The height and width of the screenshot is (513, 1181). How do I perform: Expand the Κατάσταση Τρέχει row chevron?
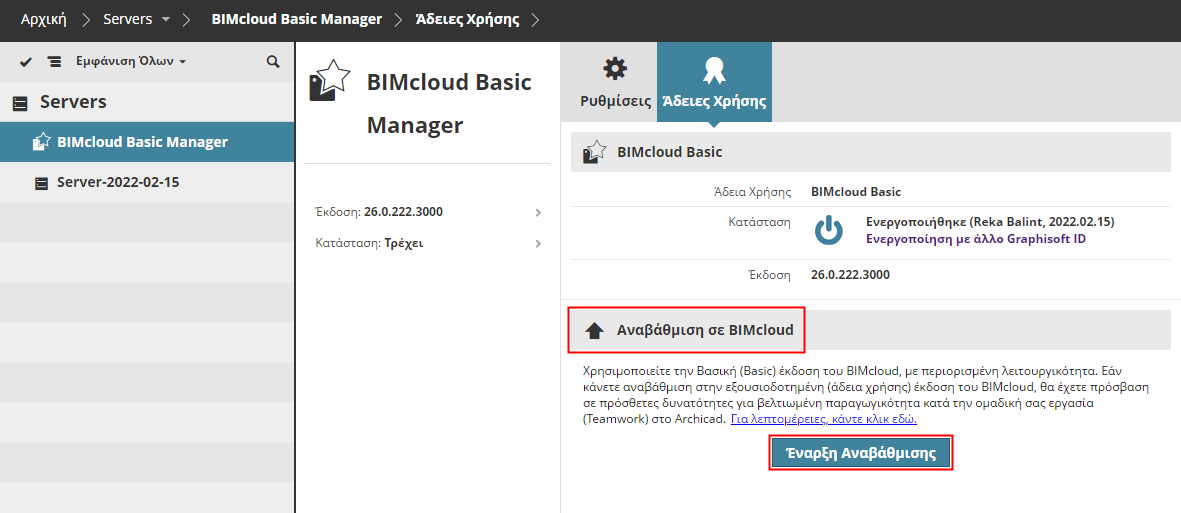click(x=538, y=243)
